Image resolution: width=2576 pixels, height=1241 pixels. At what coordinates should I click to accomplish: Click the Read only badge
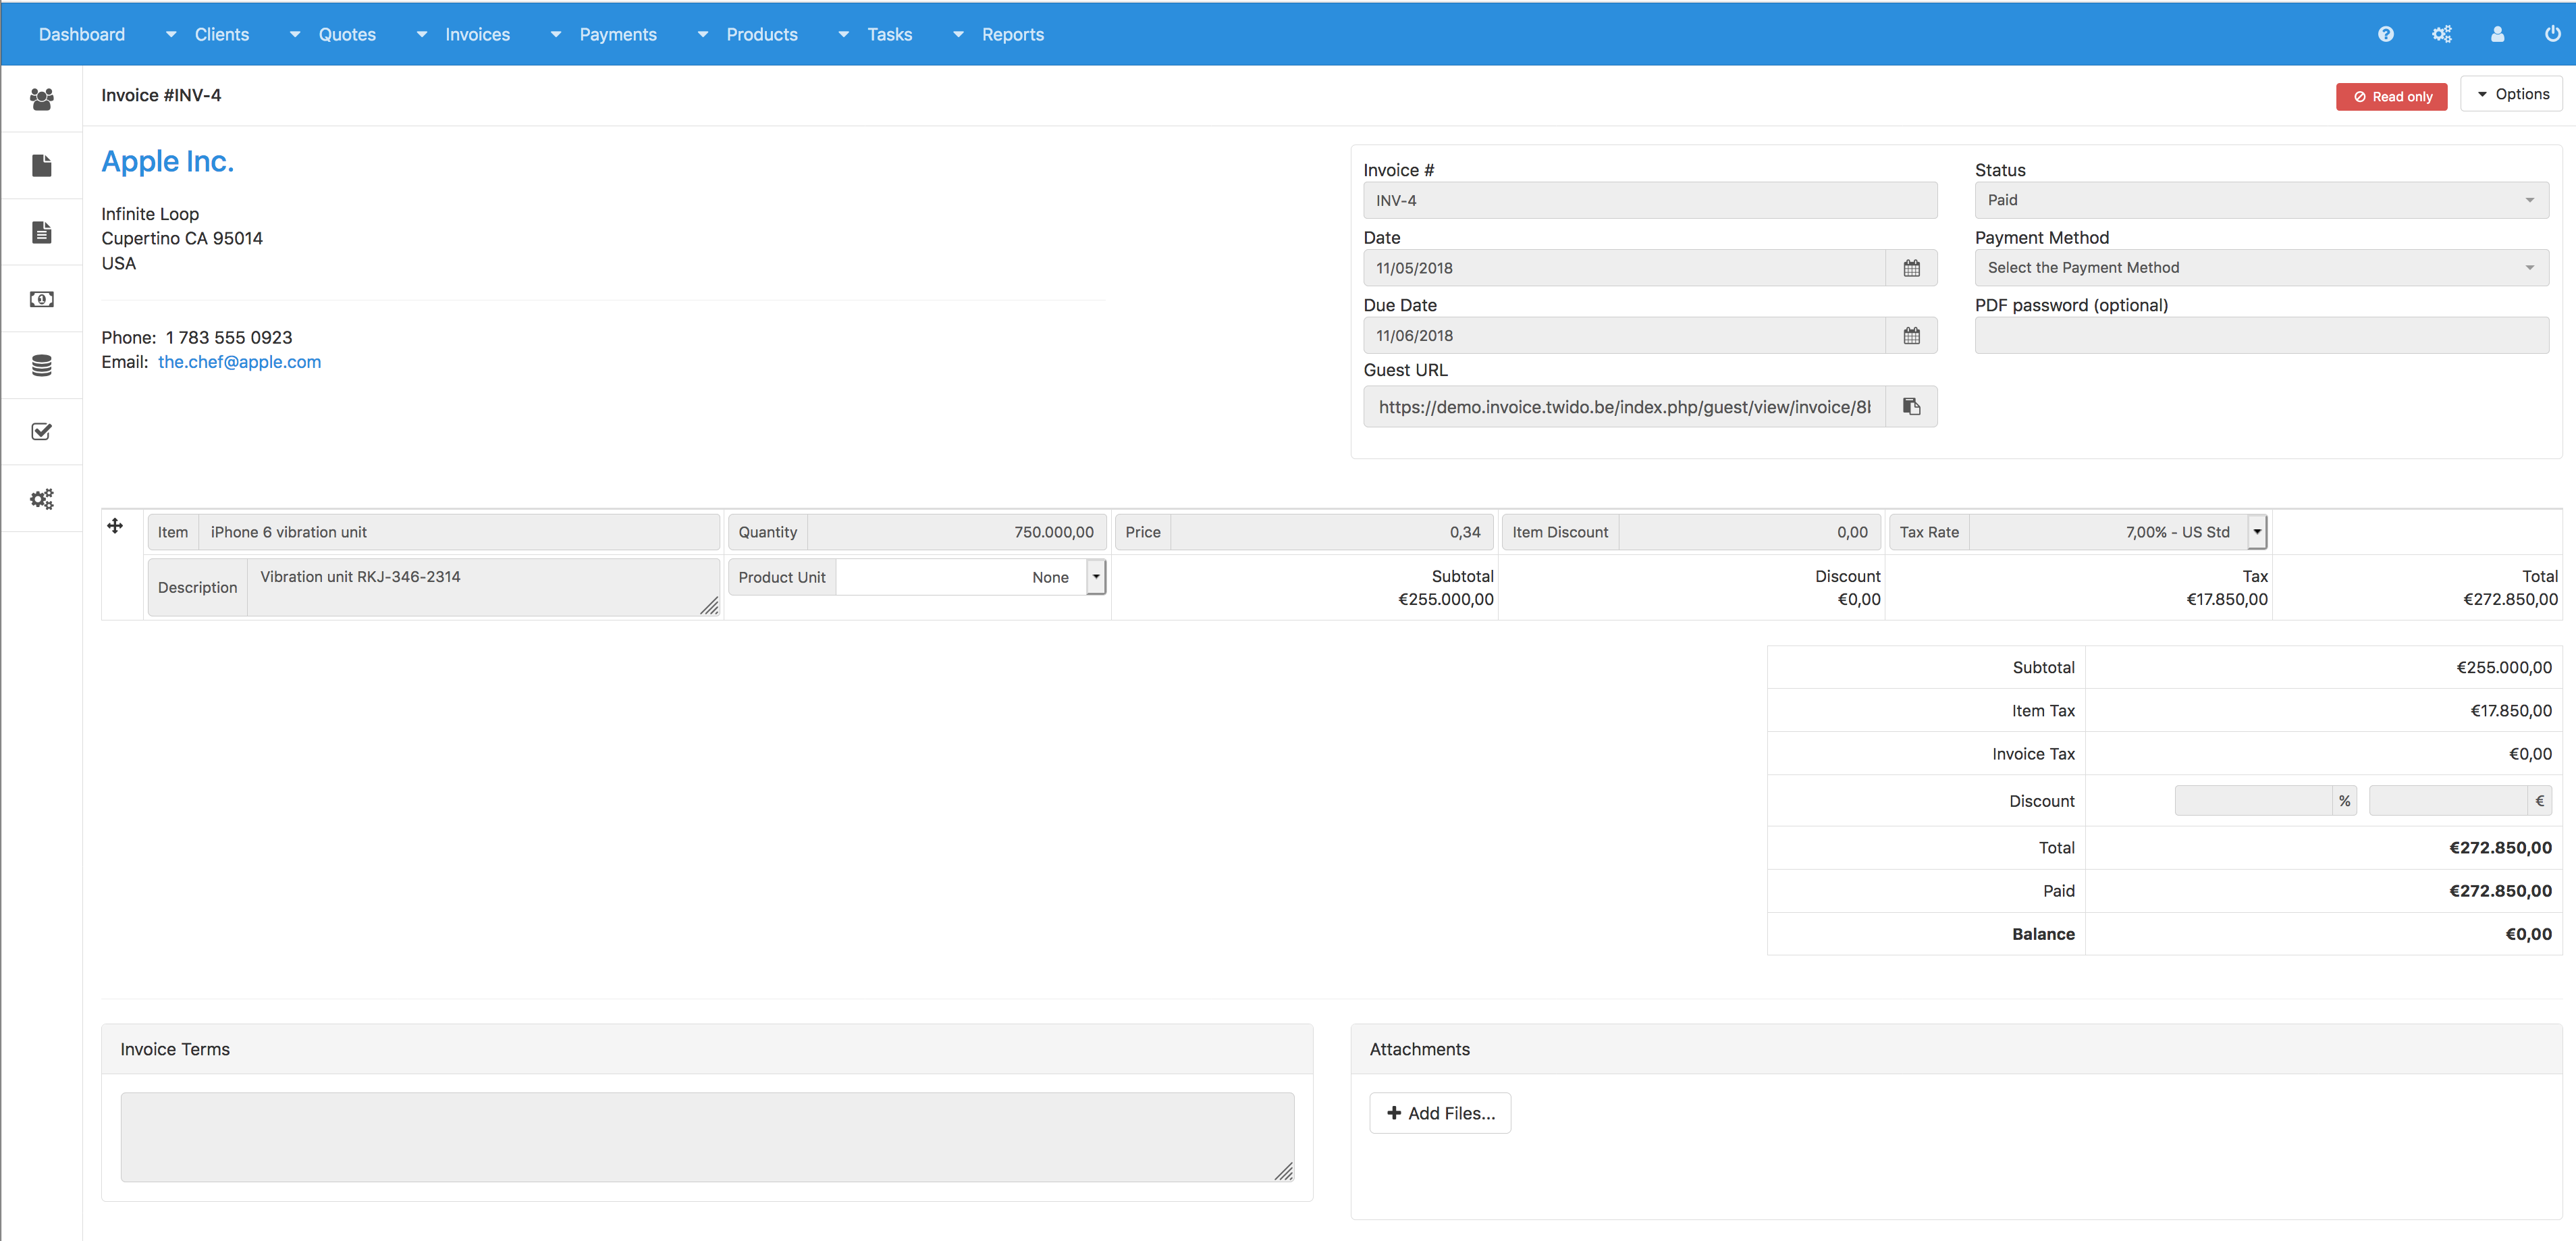(x=2391, y=97)
